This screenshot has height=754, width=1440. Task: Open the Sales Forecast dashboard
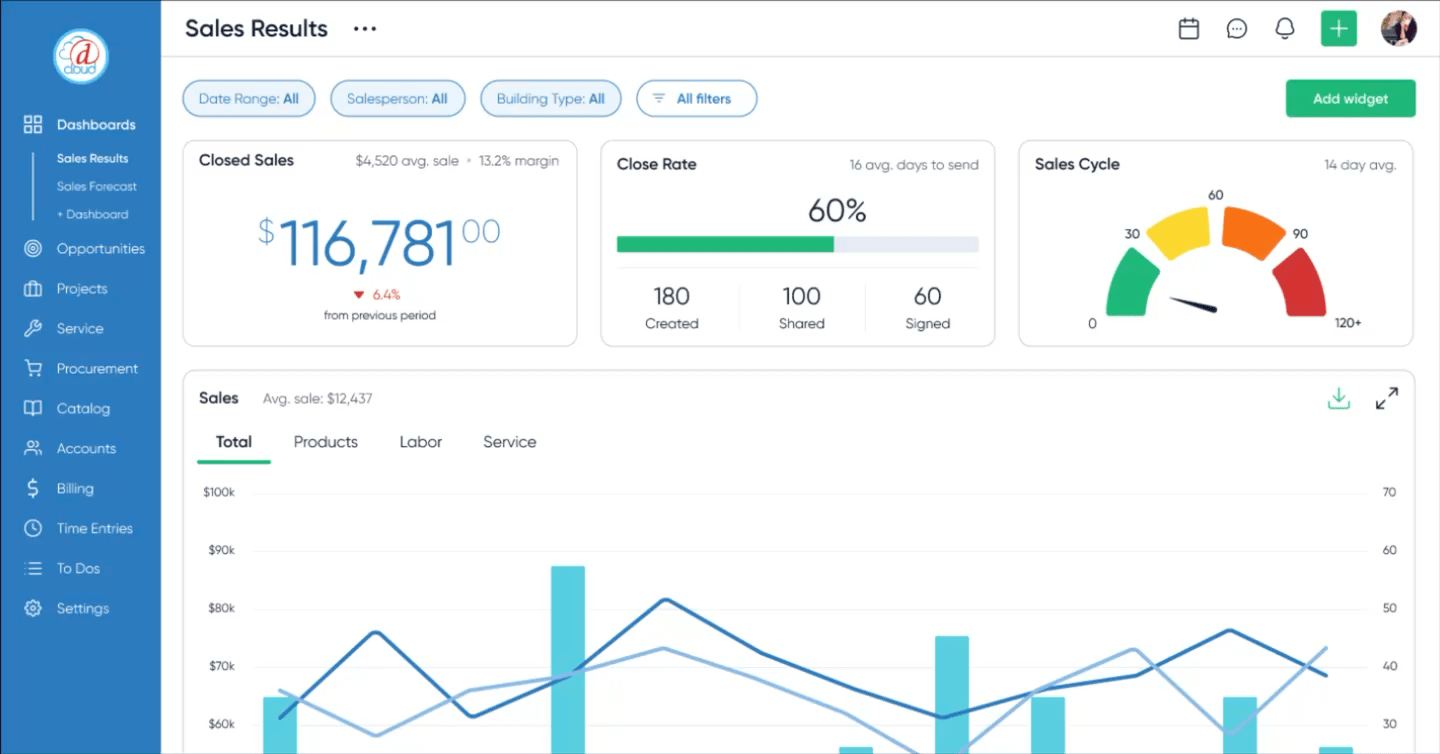tap(97, 186)
